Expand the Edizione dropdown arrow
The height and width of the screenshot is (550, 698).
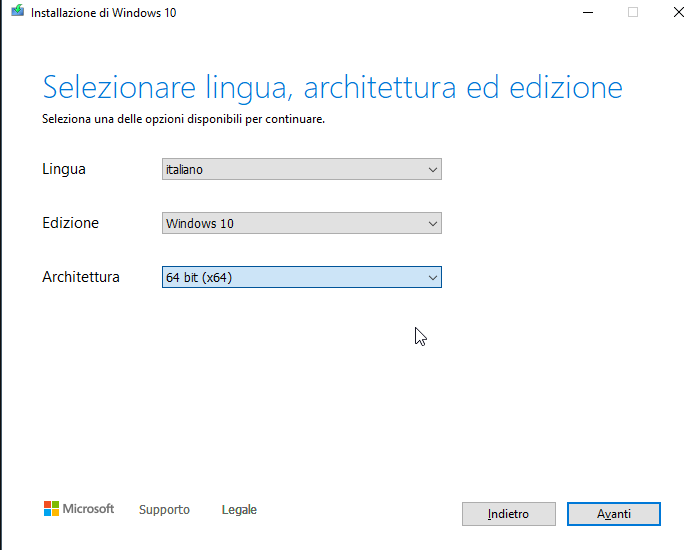[432, 224]
